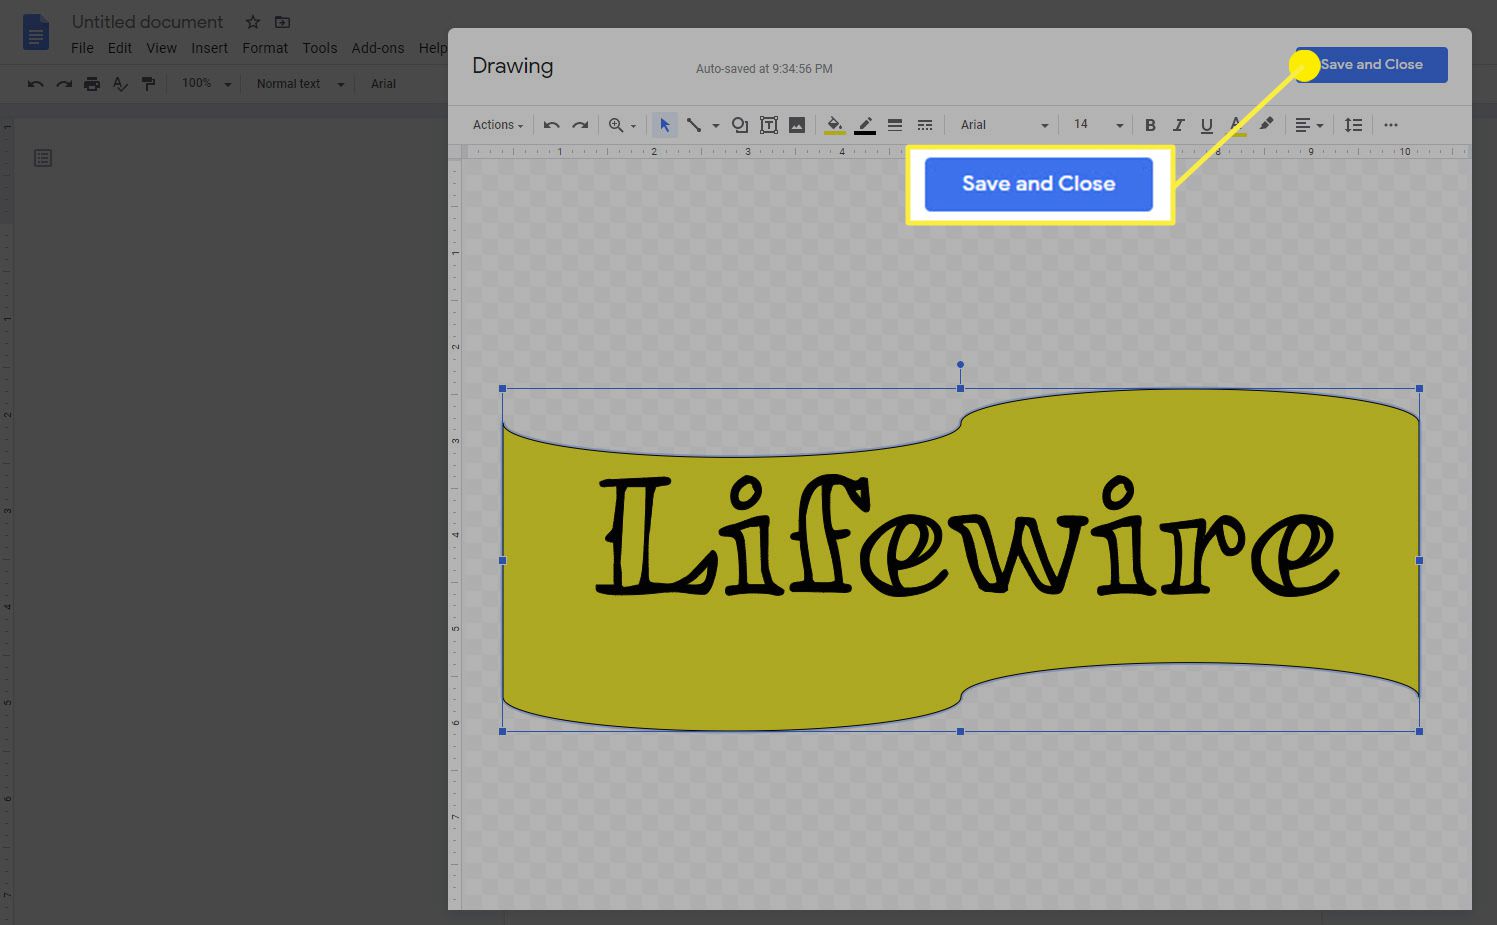Click Redo in the Docs toolbar

(64, 84)
